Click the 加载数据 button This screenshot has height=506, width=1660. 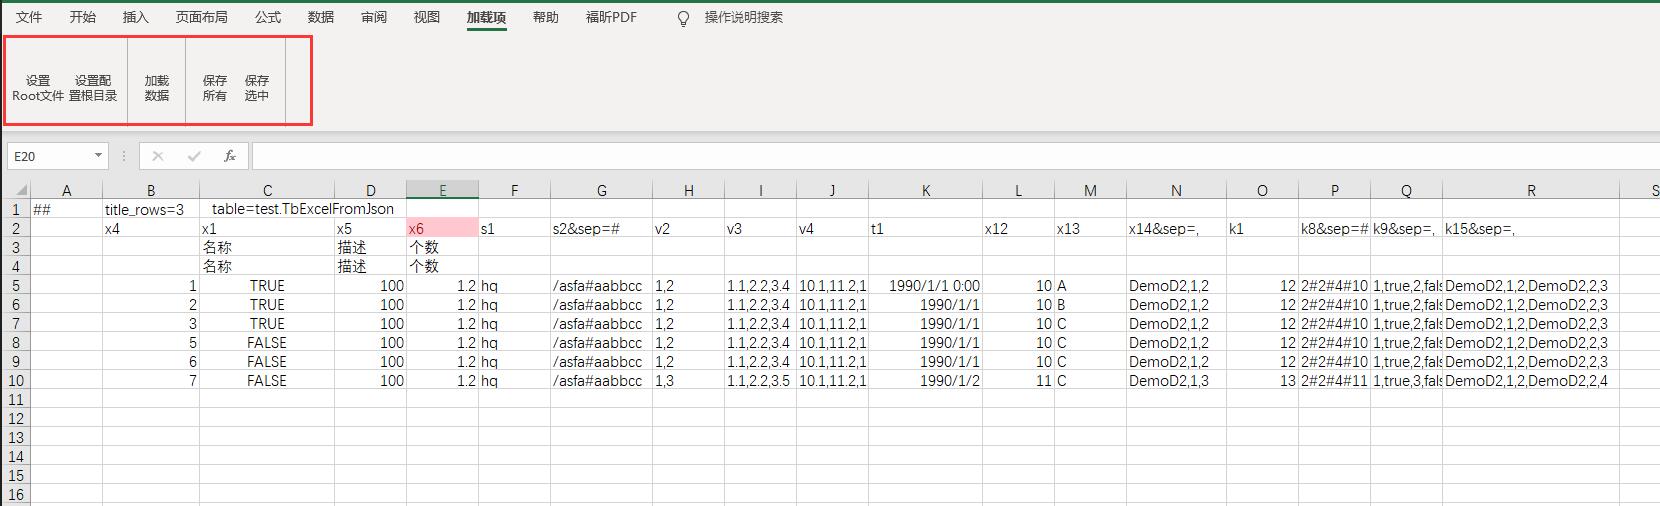point(157,88)
